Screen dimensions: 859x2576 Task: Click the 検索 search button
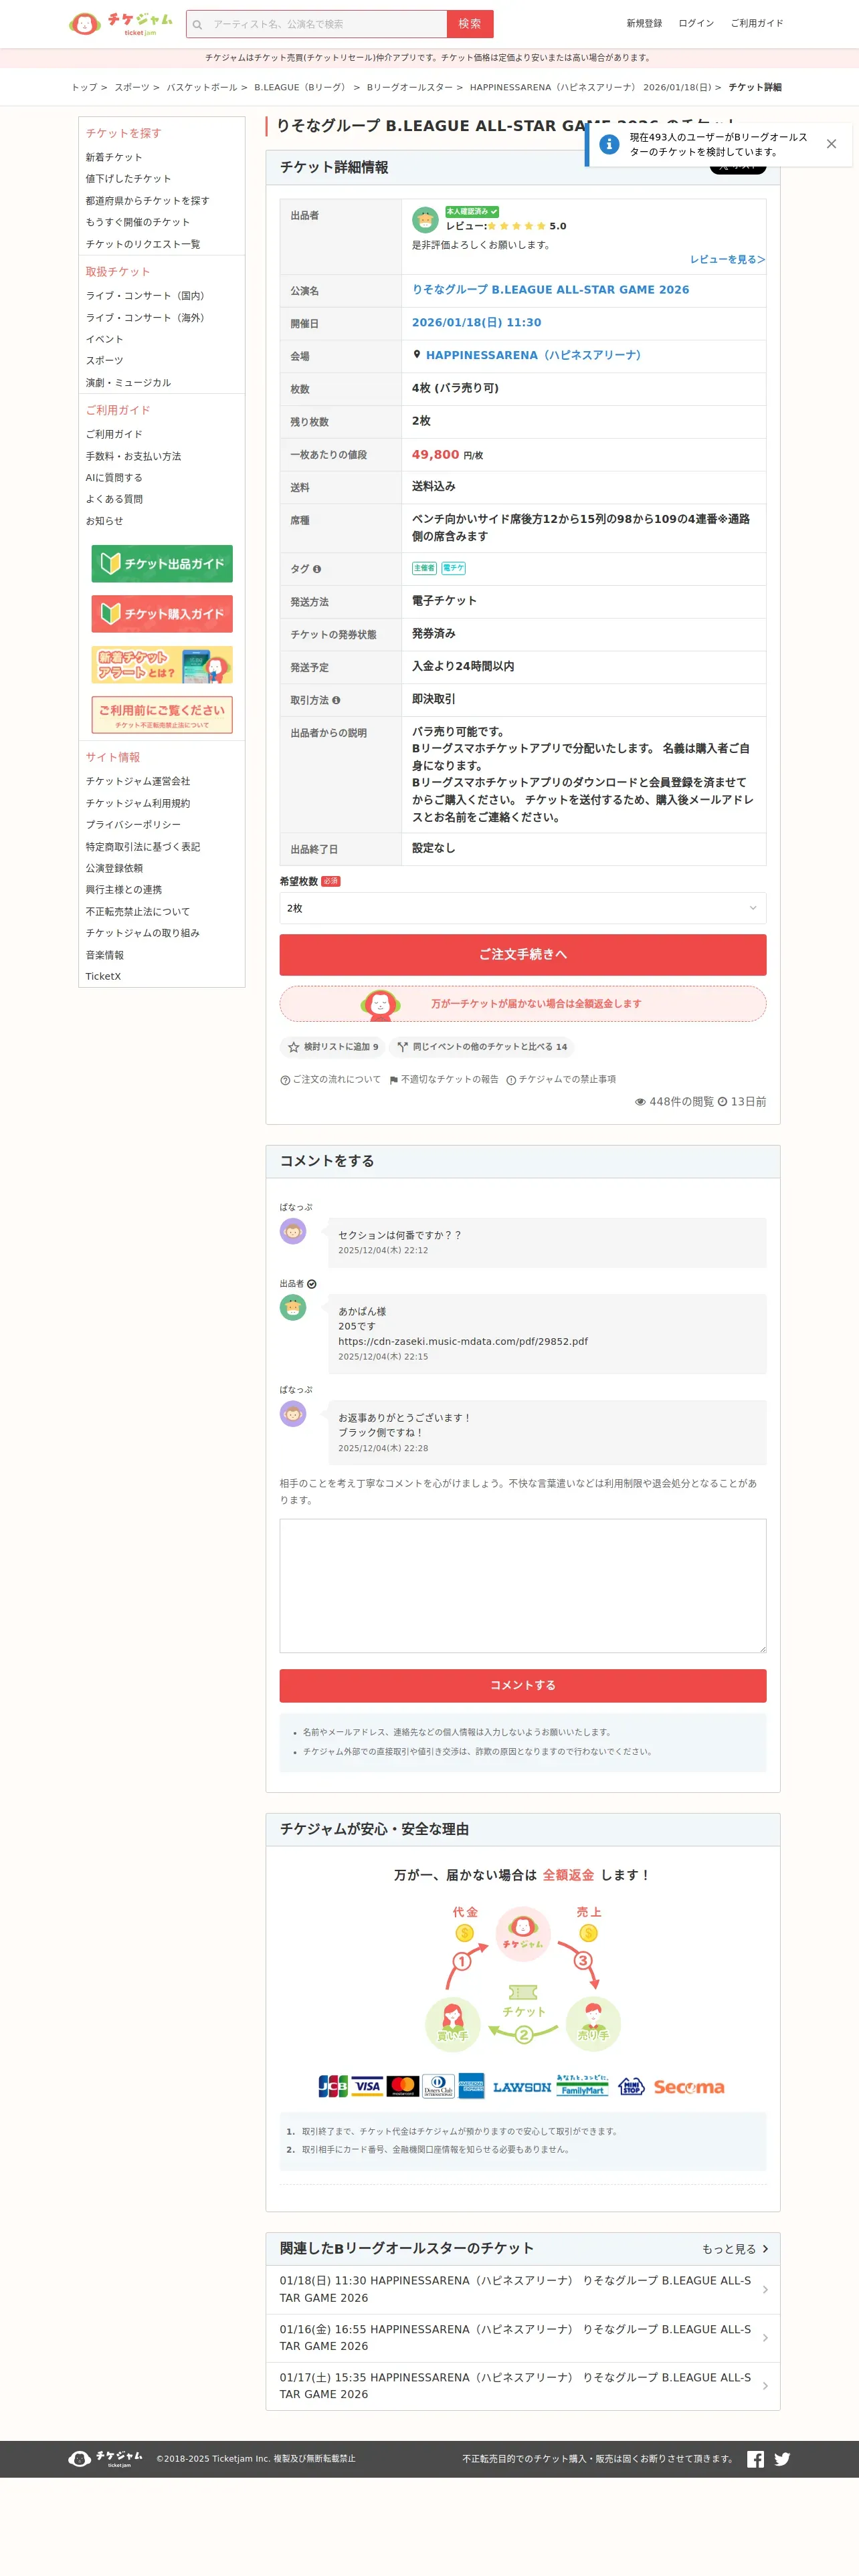click(x=470, y=24)
